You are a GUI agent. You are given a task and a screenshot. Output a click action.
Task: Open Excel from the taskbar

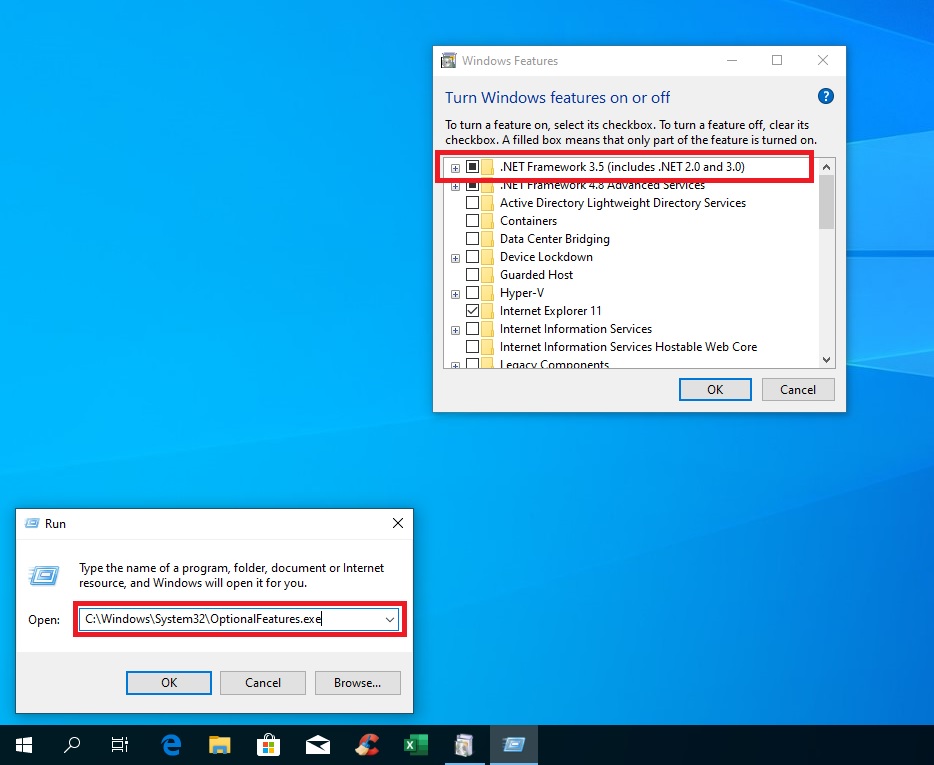click(416, 745)
